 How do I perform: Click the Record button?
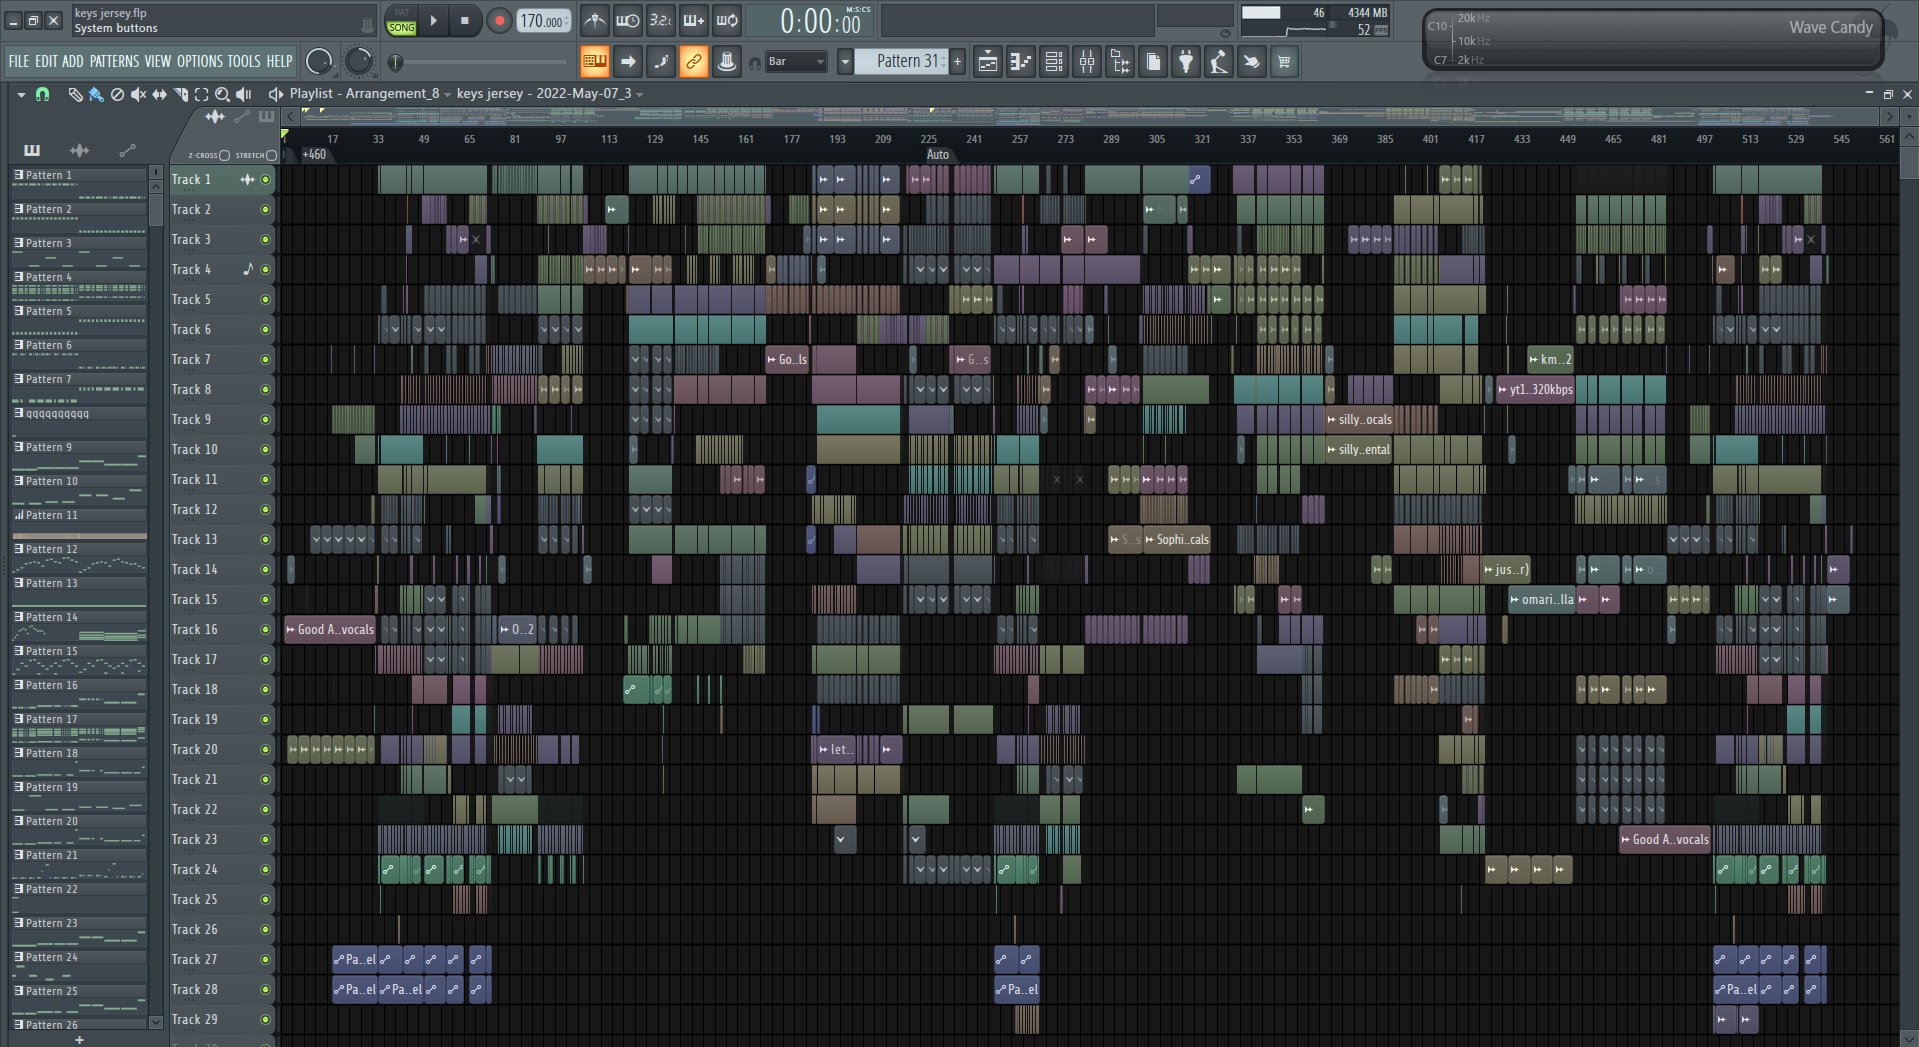[498, 20]
